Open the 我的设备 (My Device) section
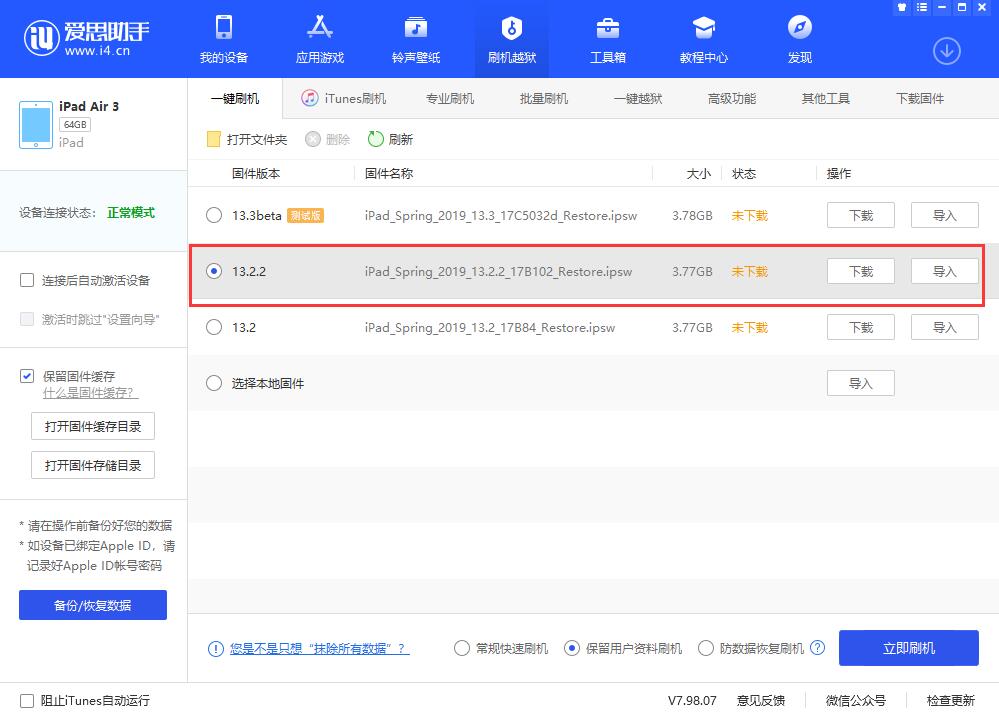Screen dimensions: 999x718 (224, 40)
